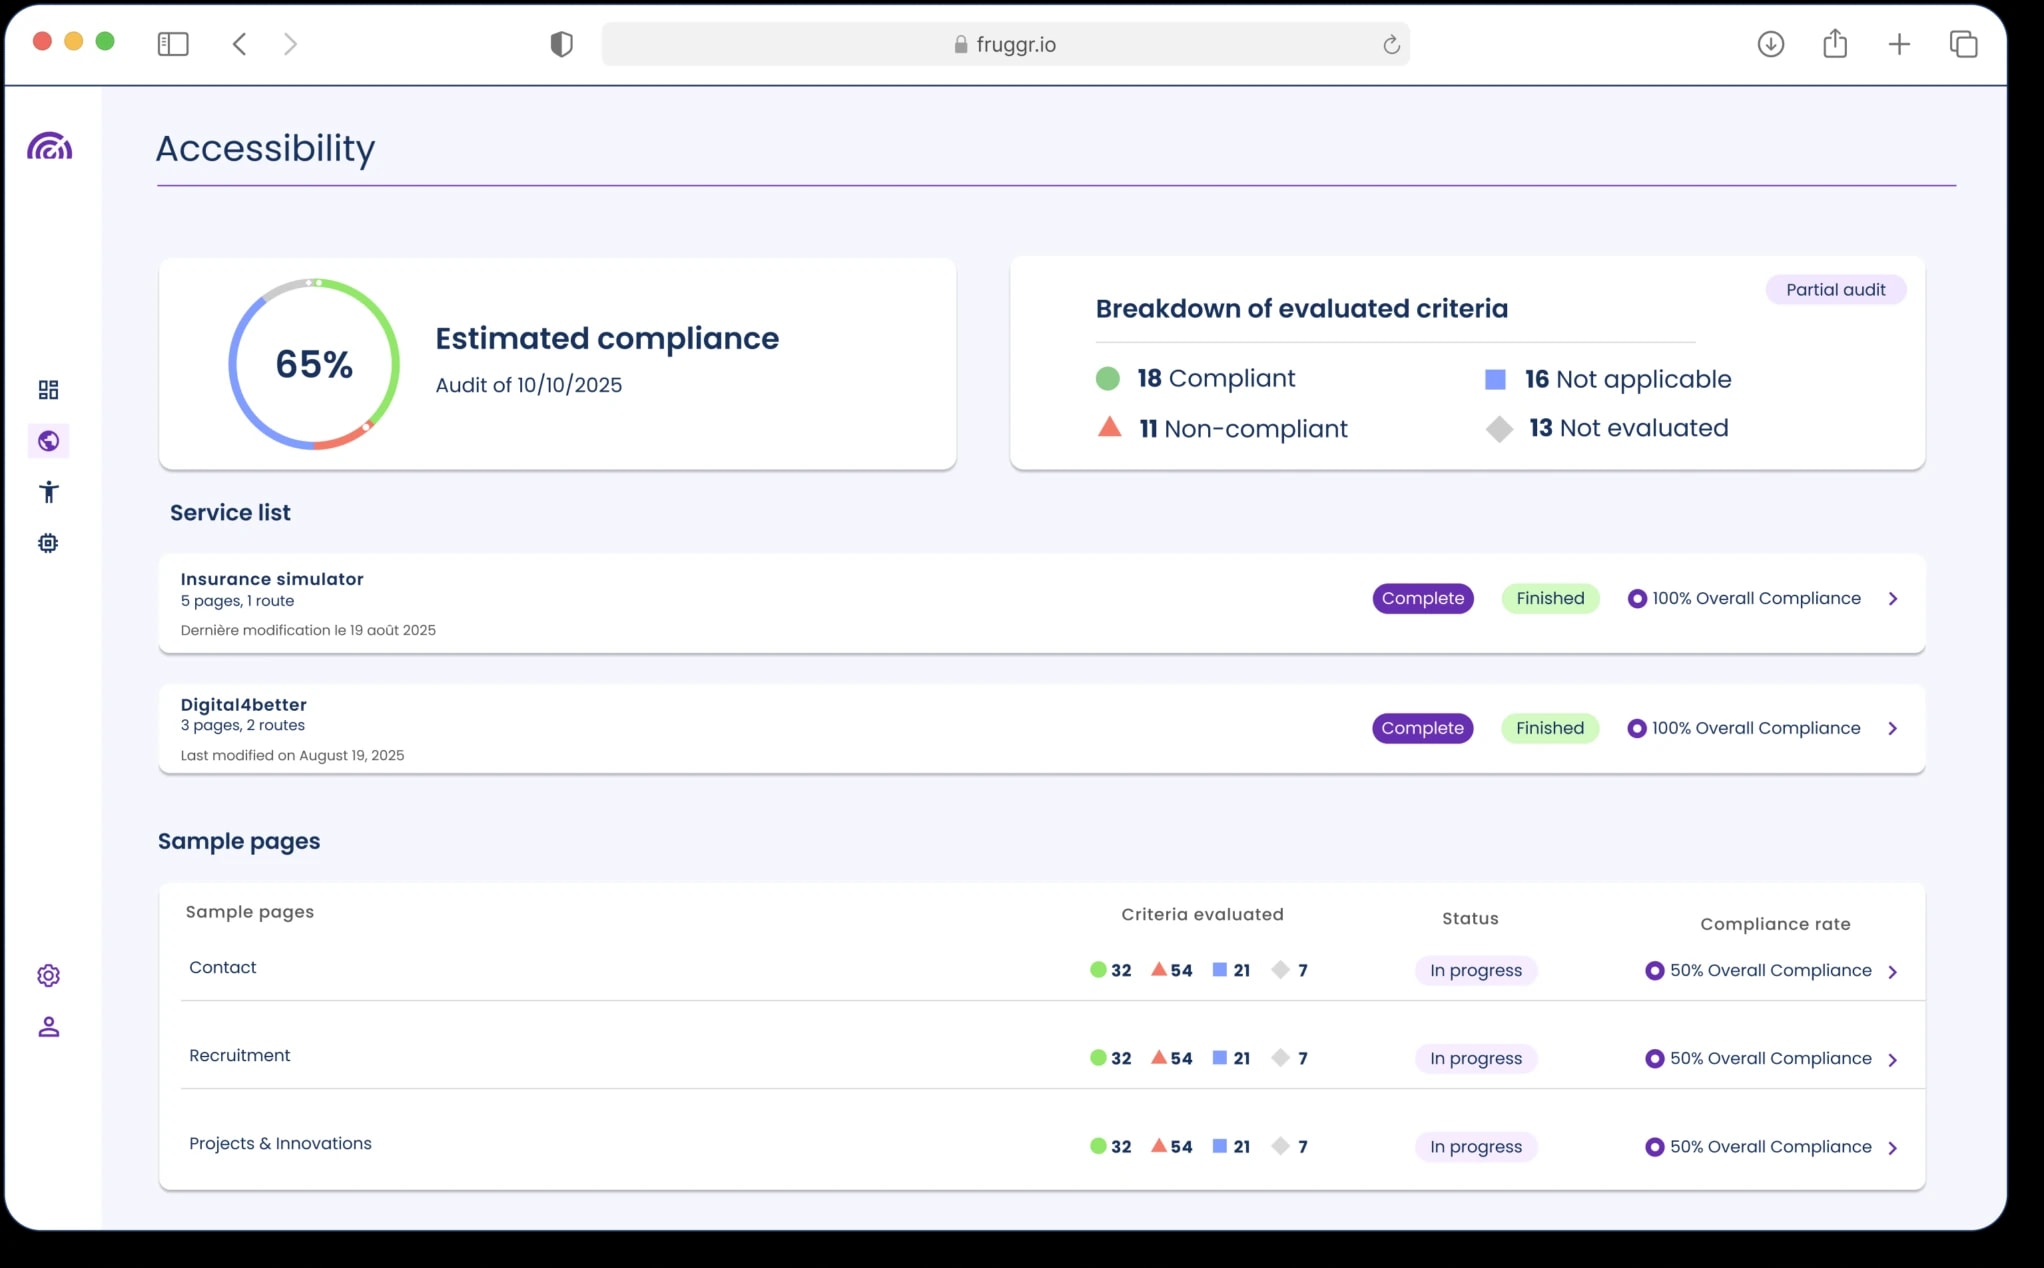Viewport: 2044px width, 1268px height.
Task: Click the Compliance rate column header
Action: click(1775, 925)
